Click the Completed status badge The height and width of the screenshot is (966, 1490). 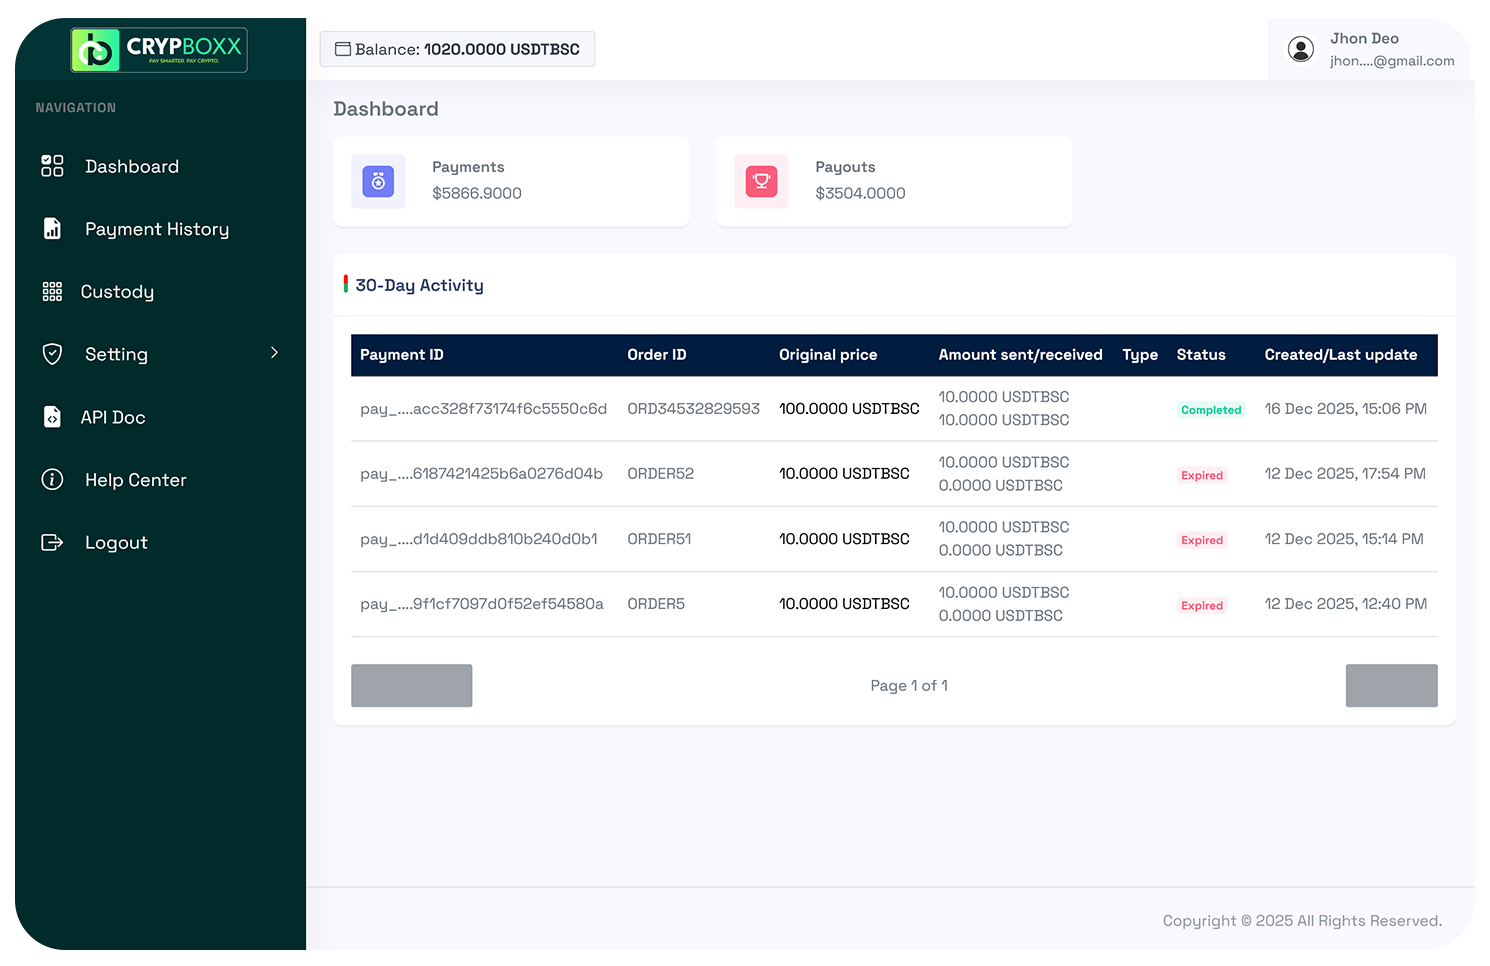[1210, 410]
